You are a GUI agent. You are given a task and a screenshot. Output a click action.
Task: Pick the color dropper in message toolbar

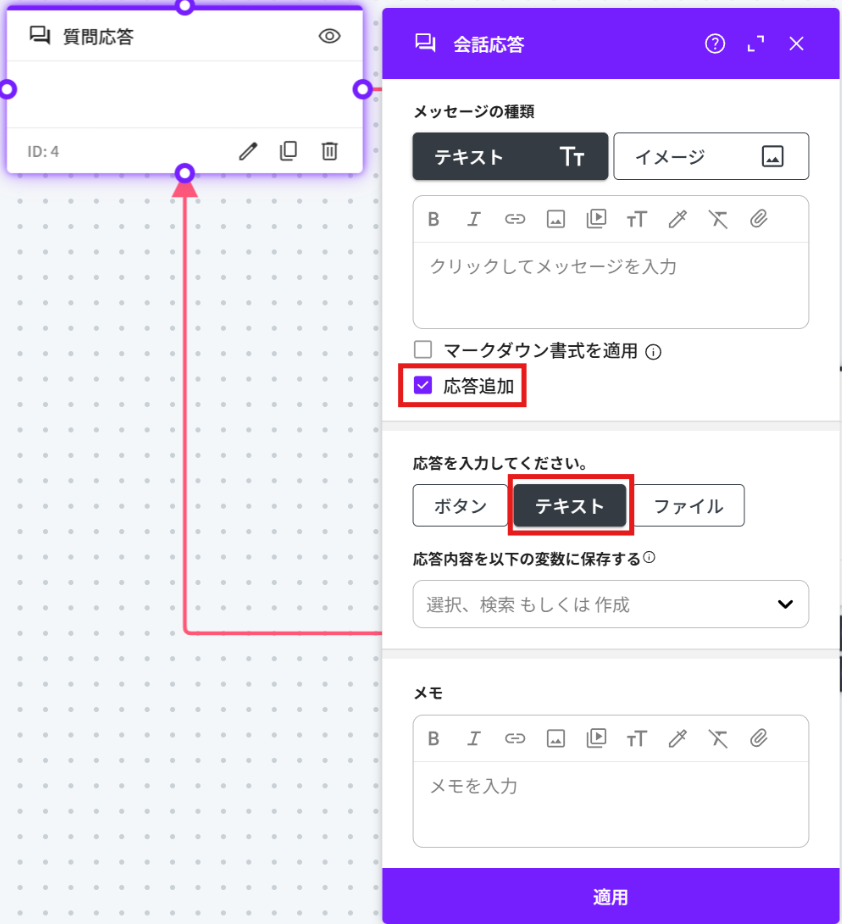tap(677, 219)
